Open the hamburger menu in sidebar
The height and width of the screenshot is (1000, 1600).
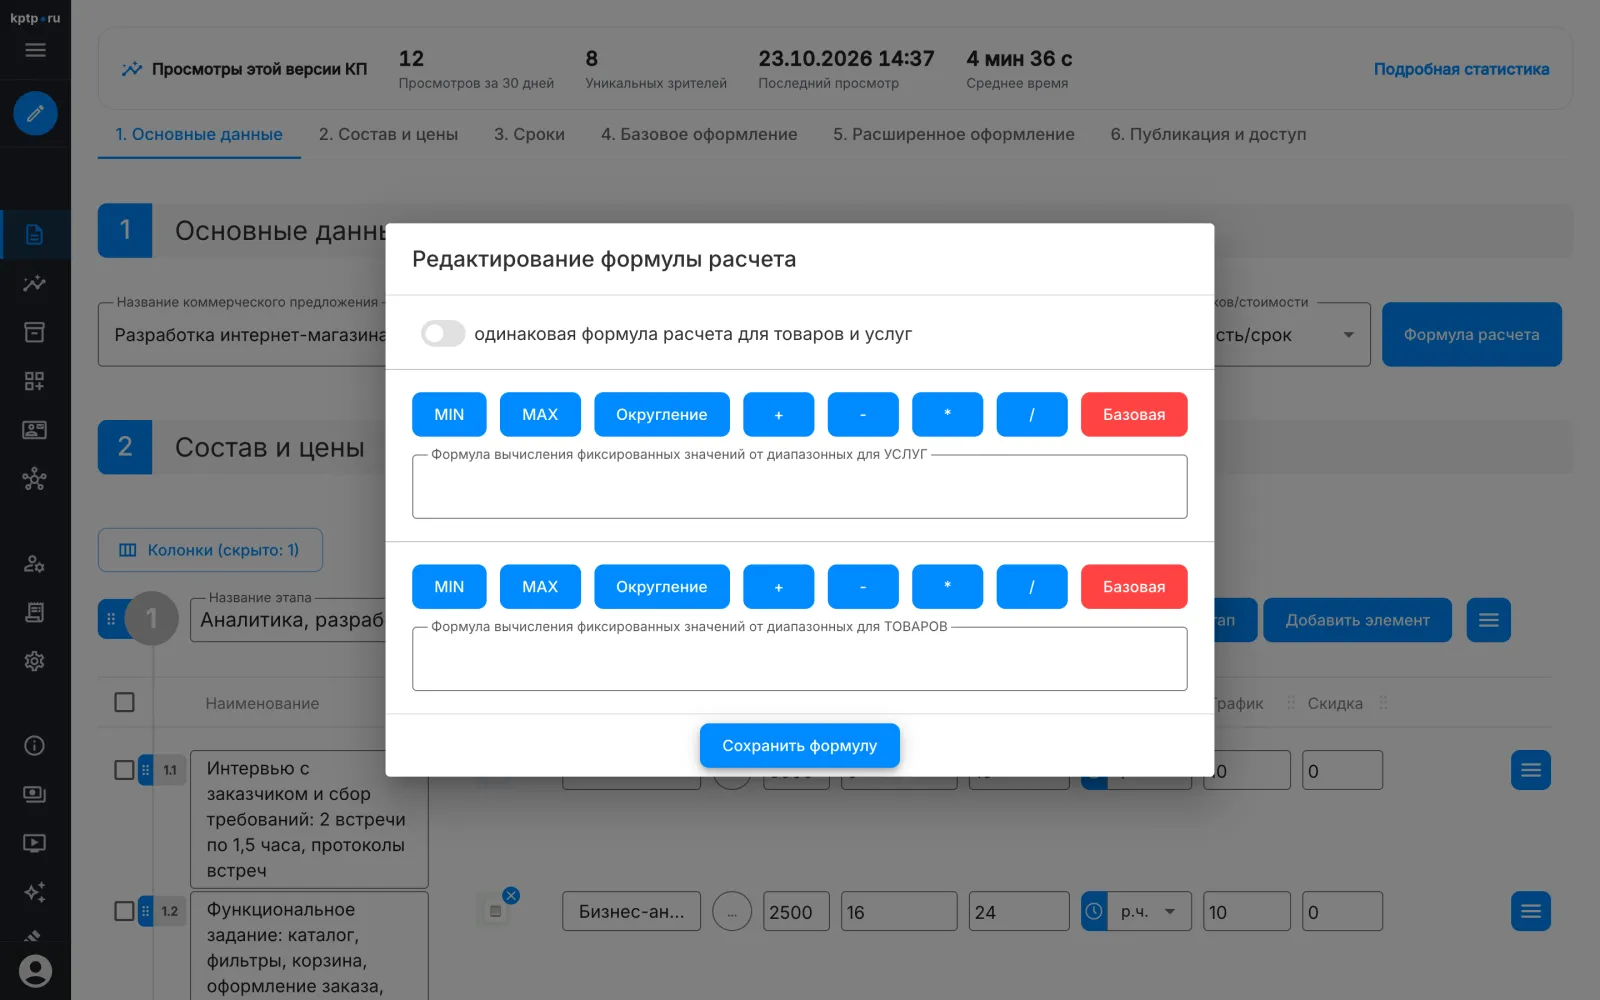[35, 50]
